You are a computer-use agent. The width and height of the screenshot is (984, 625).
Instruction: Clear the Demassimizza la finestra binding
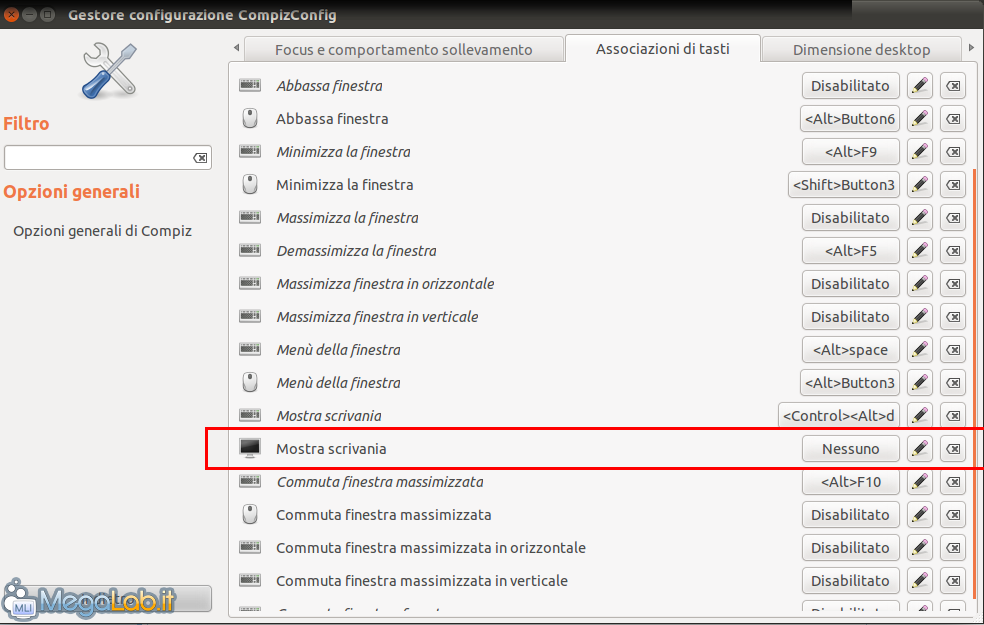coord(953,251)
